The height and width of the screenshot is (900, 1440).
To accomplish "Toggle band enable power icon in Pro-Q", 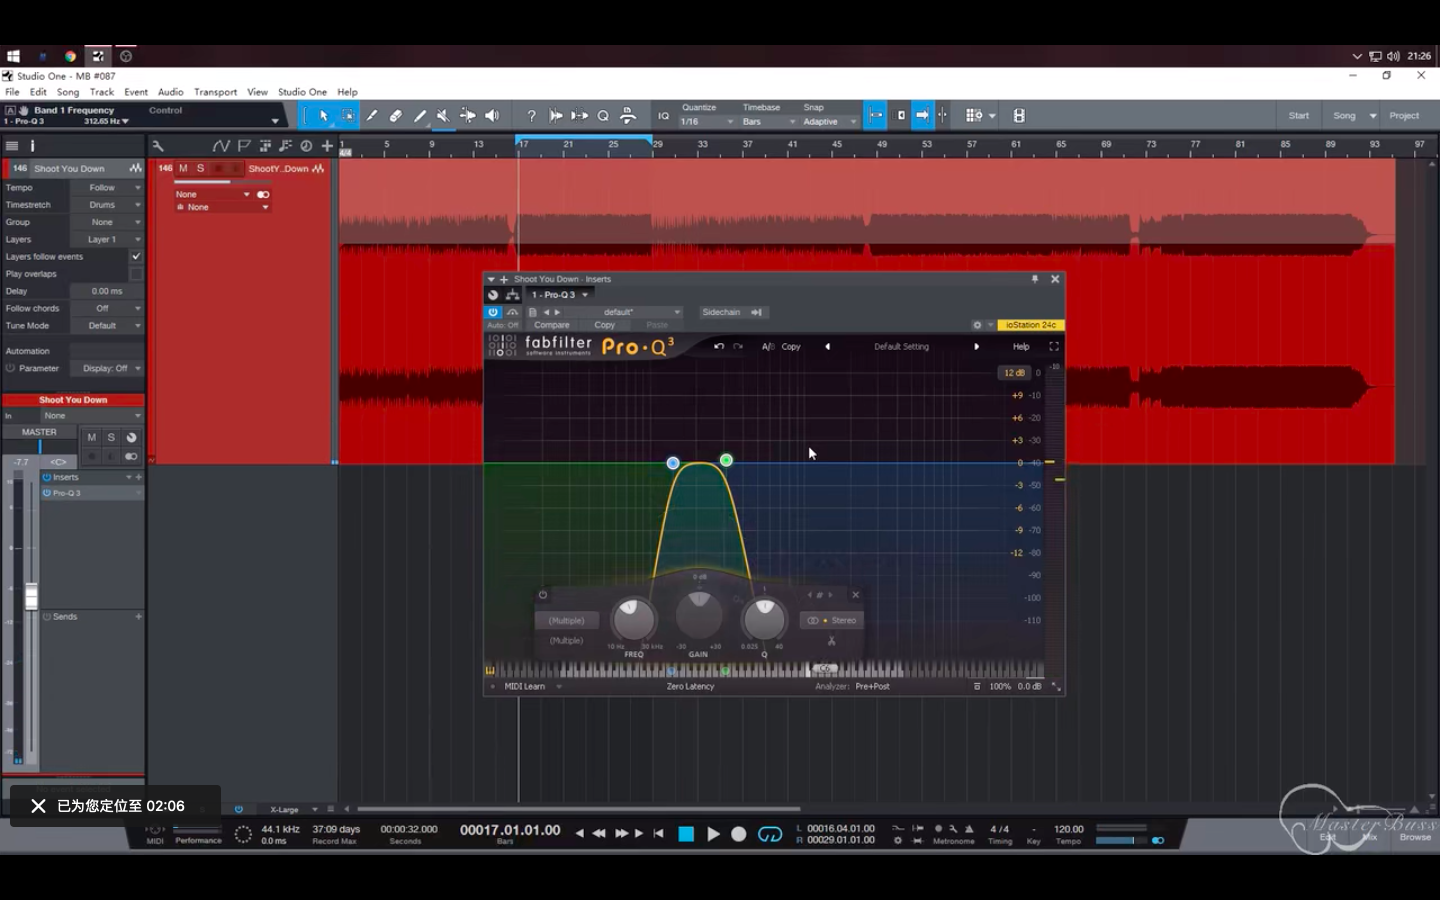I will [543, 595].
